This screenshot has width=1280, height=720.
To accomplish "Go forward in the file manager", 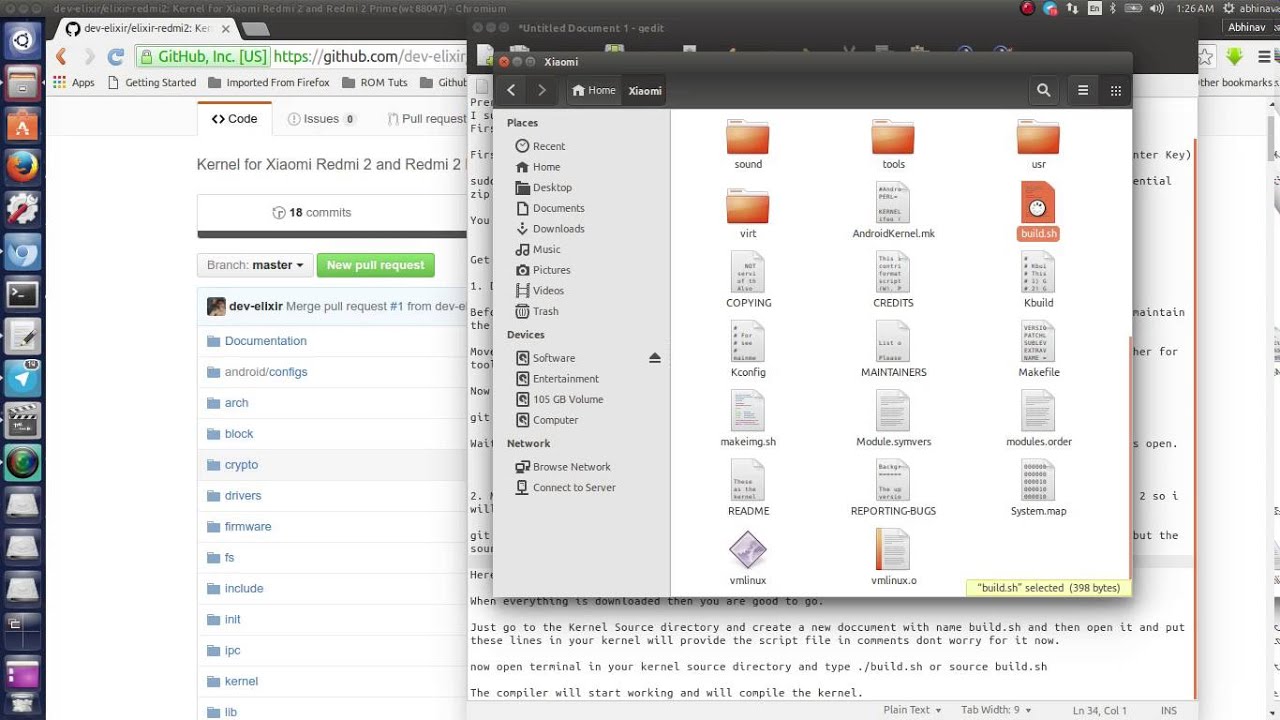I will [542, 90].
